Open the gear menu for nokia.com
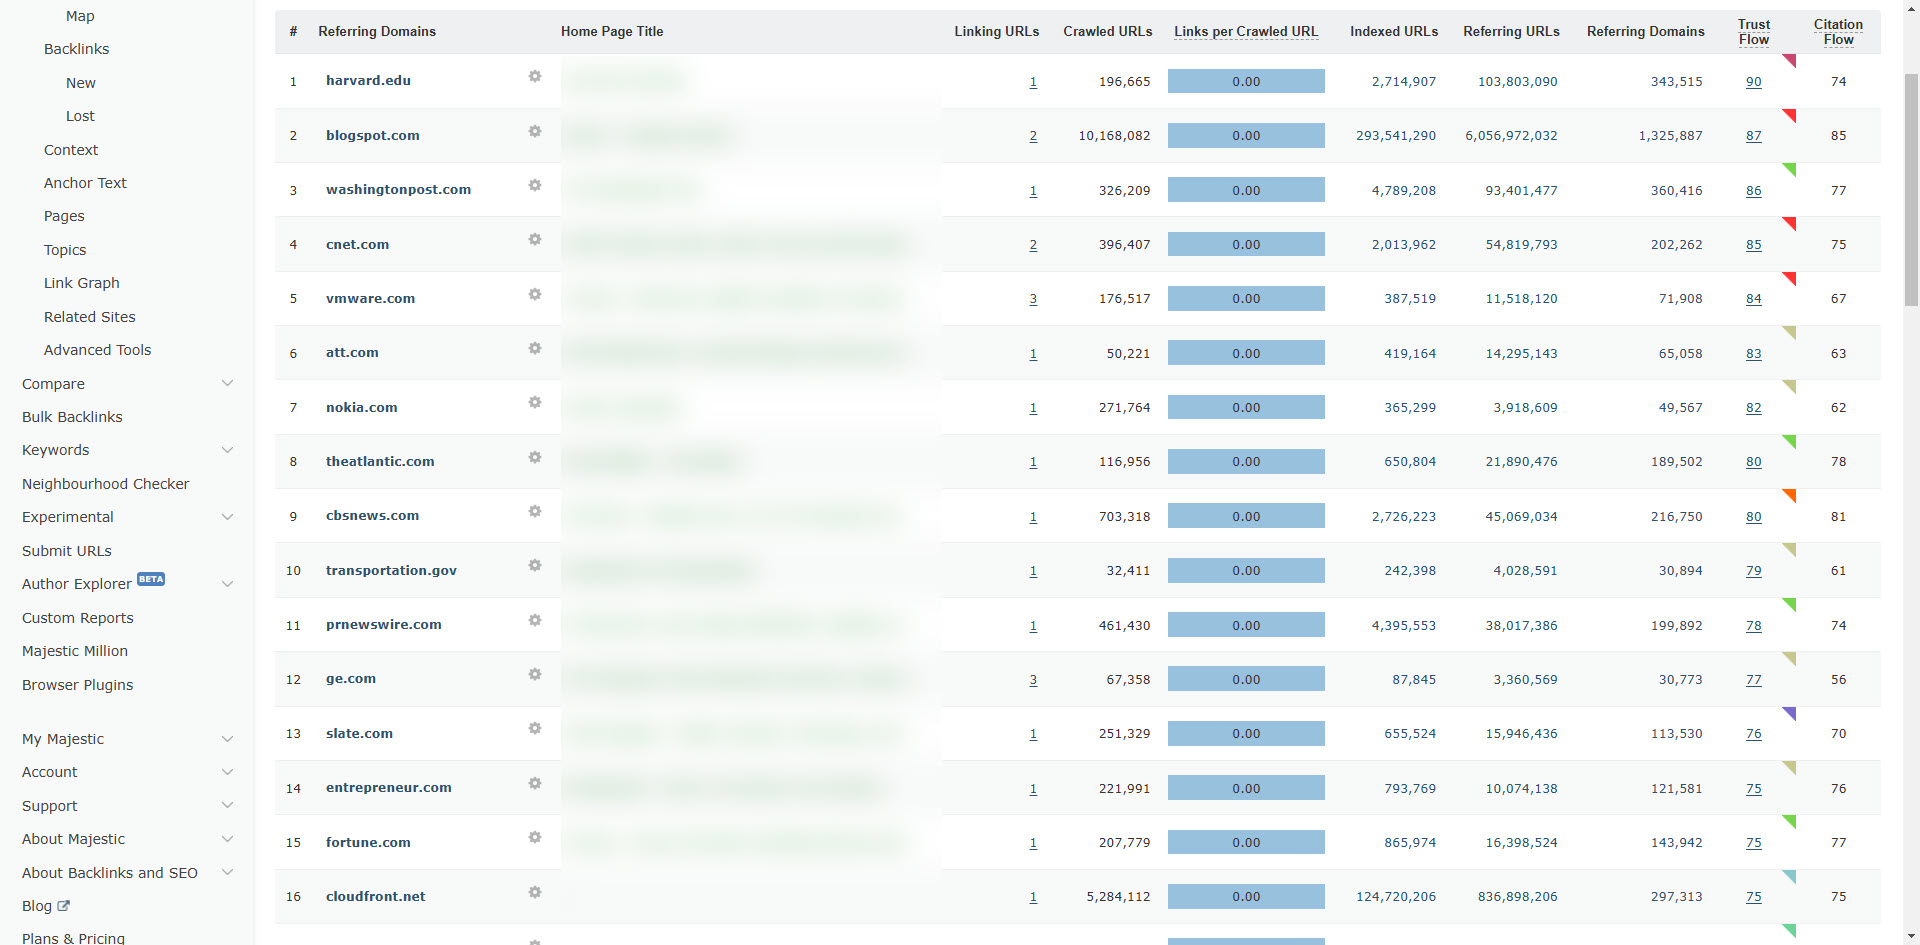1920x945 pixels. click(535, 403)
